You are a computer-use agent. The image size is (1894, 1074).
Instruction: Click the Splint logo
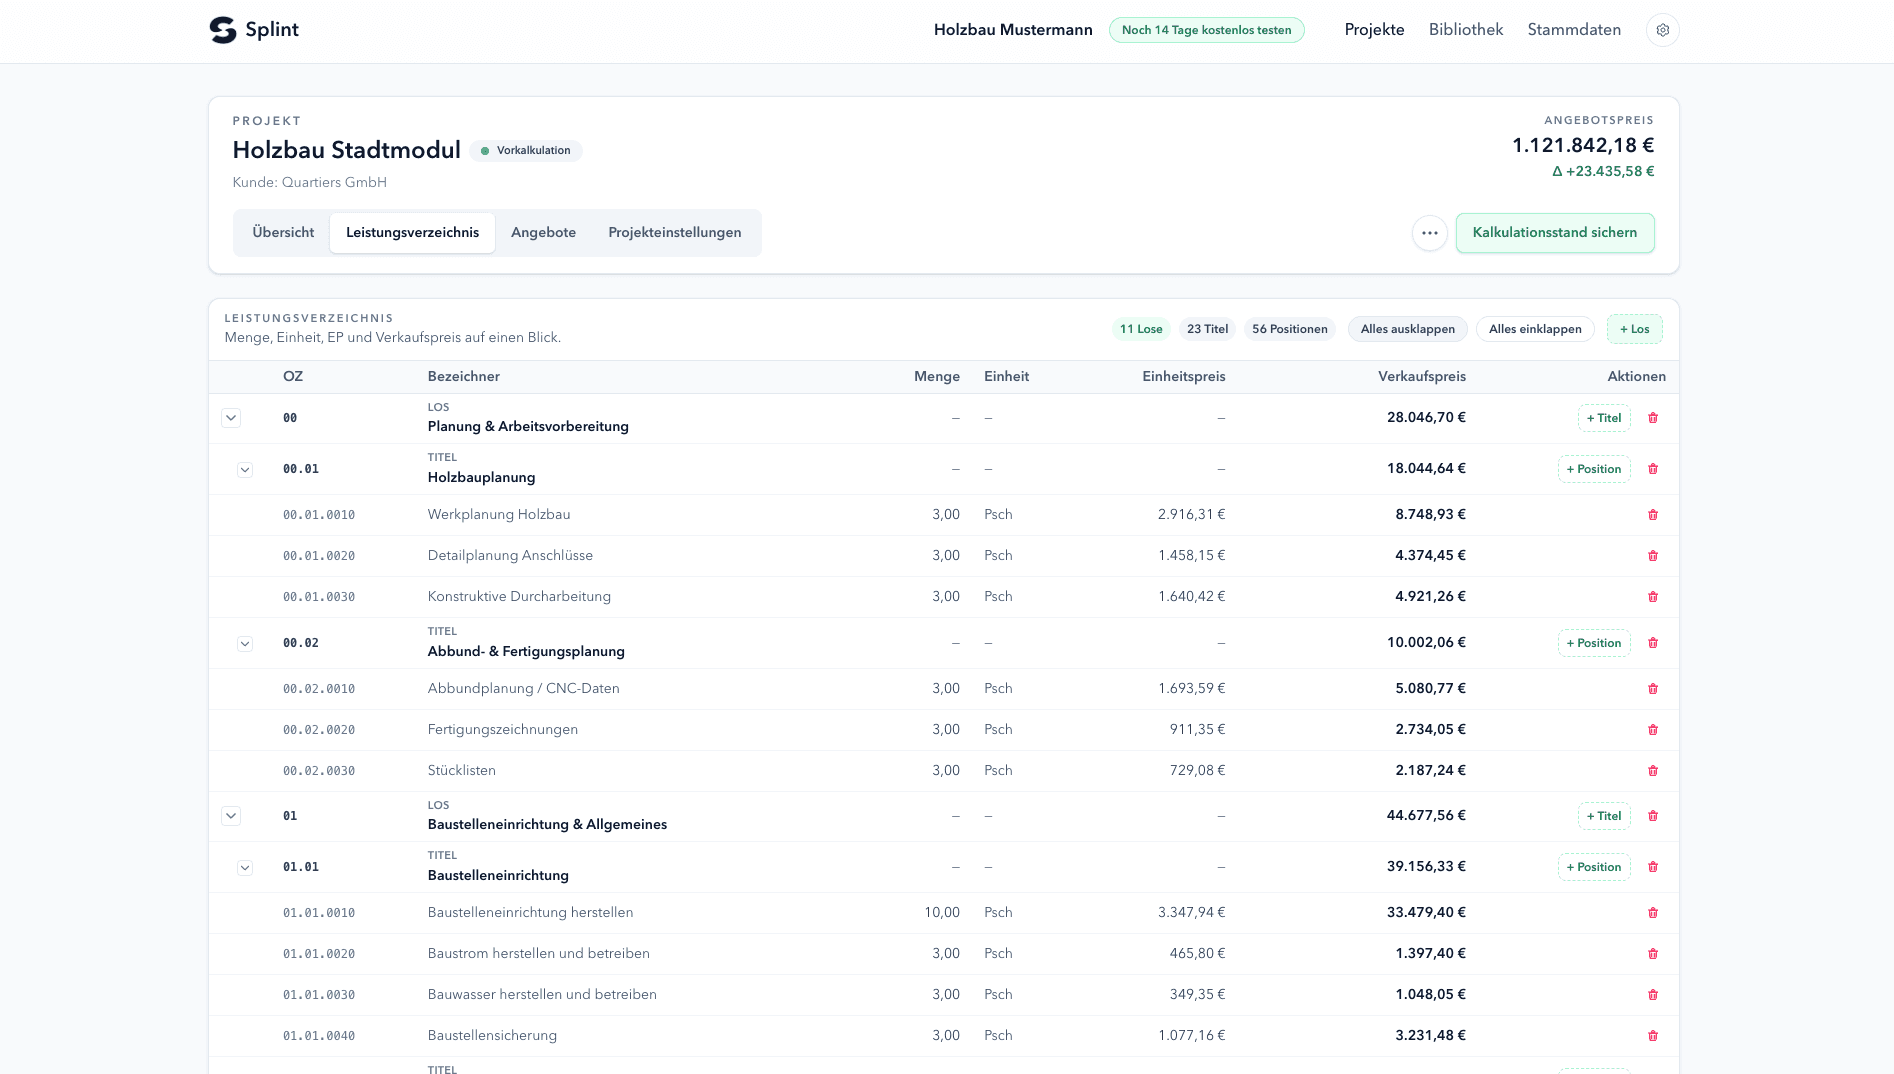click(254, 30)
